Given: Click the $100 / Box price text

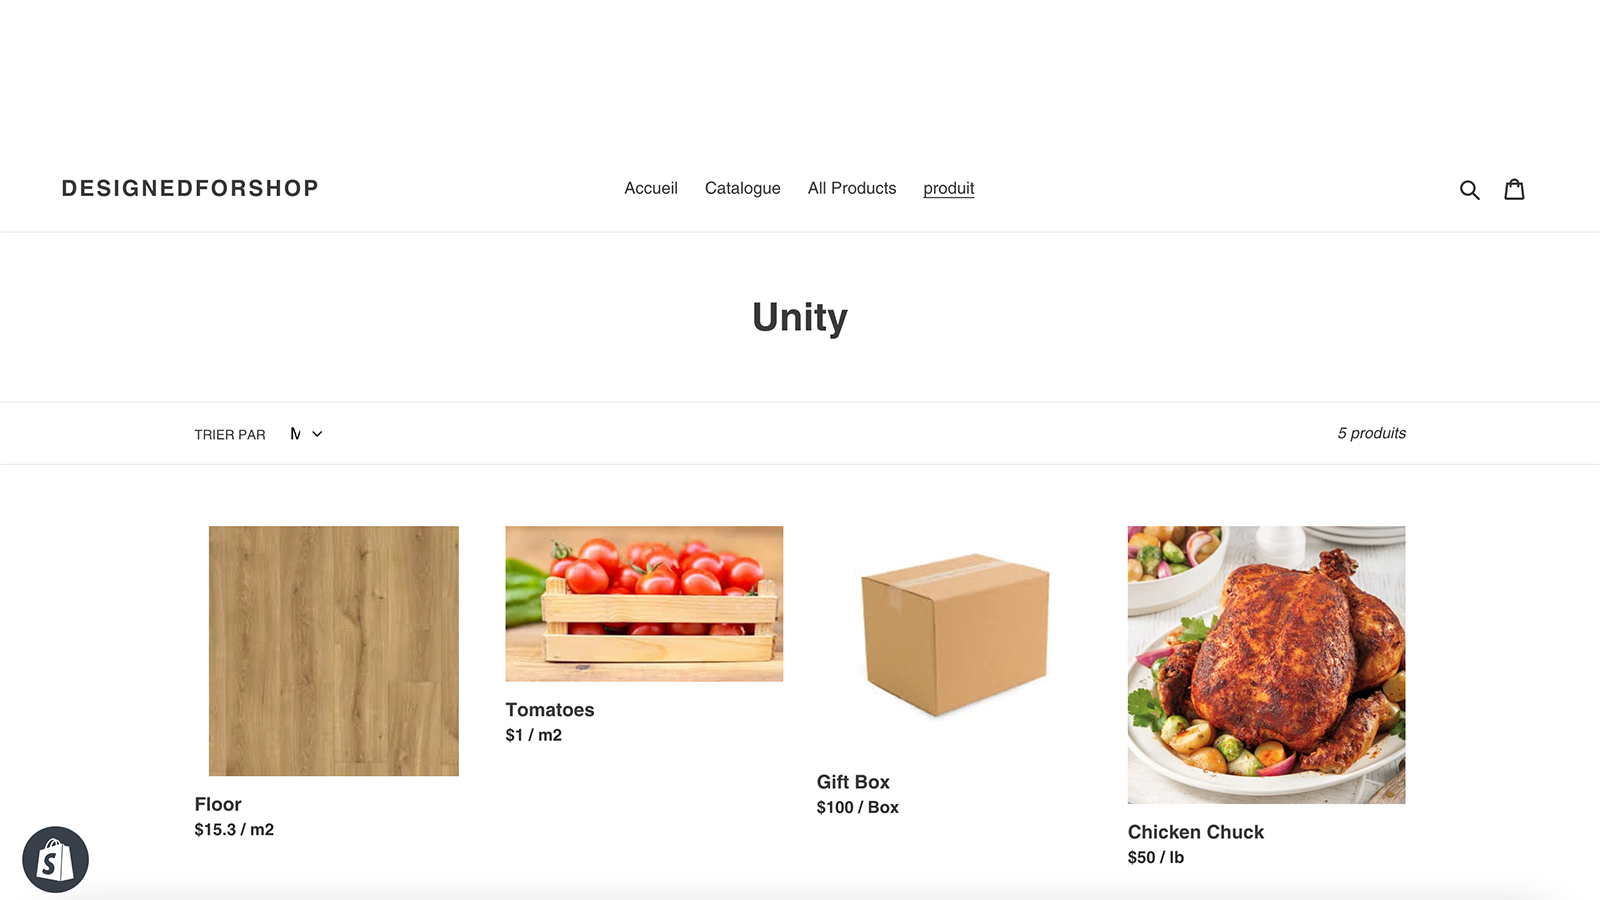Looking at the screenshot, I should click(x=858, y=807).
